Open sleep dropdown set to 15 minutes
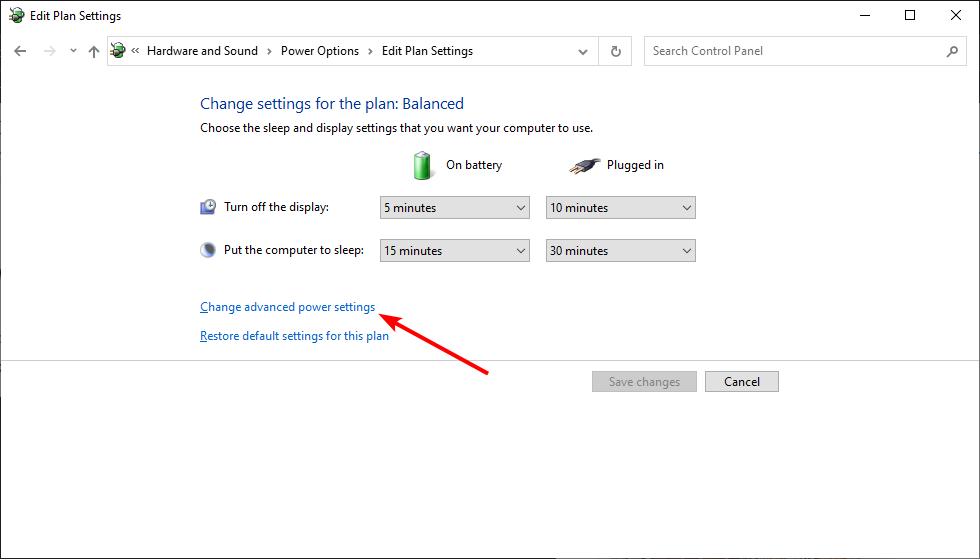The image size is (980, 559). tap(454, 251)
